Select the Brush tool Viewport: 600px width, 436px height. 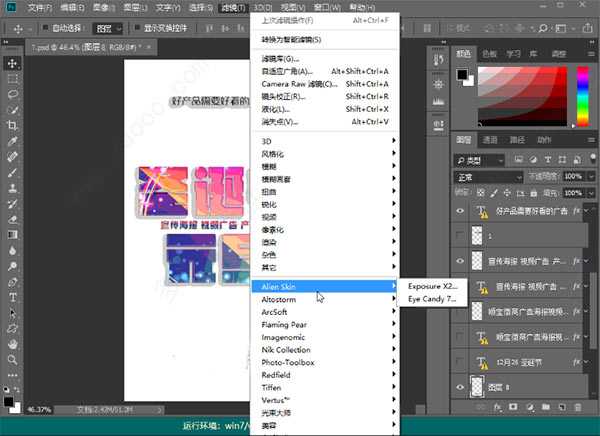click(x=12, y=172)
